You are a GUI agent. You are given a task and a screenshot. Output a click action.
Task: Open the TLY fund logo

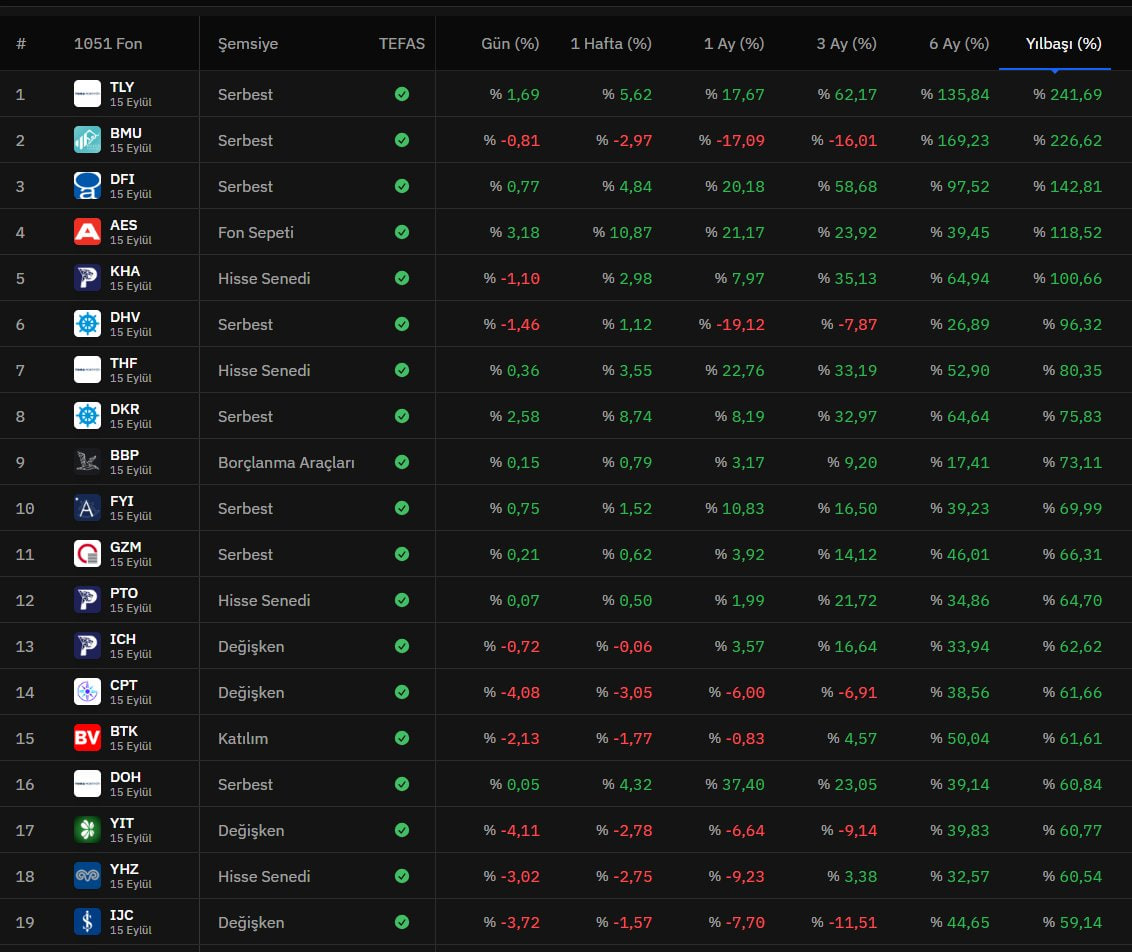coord(87,94)
